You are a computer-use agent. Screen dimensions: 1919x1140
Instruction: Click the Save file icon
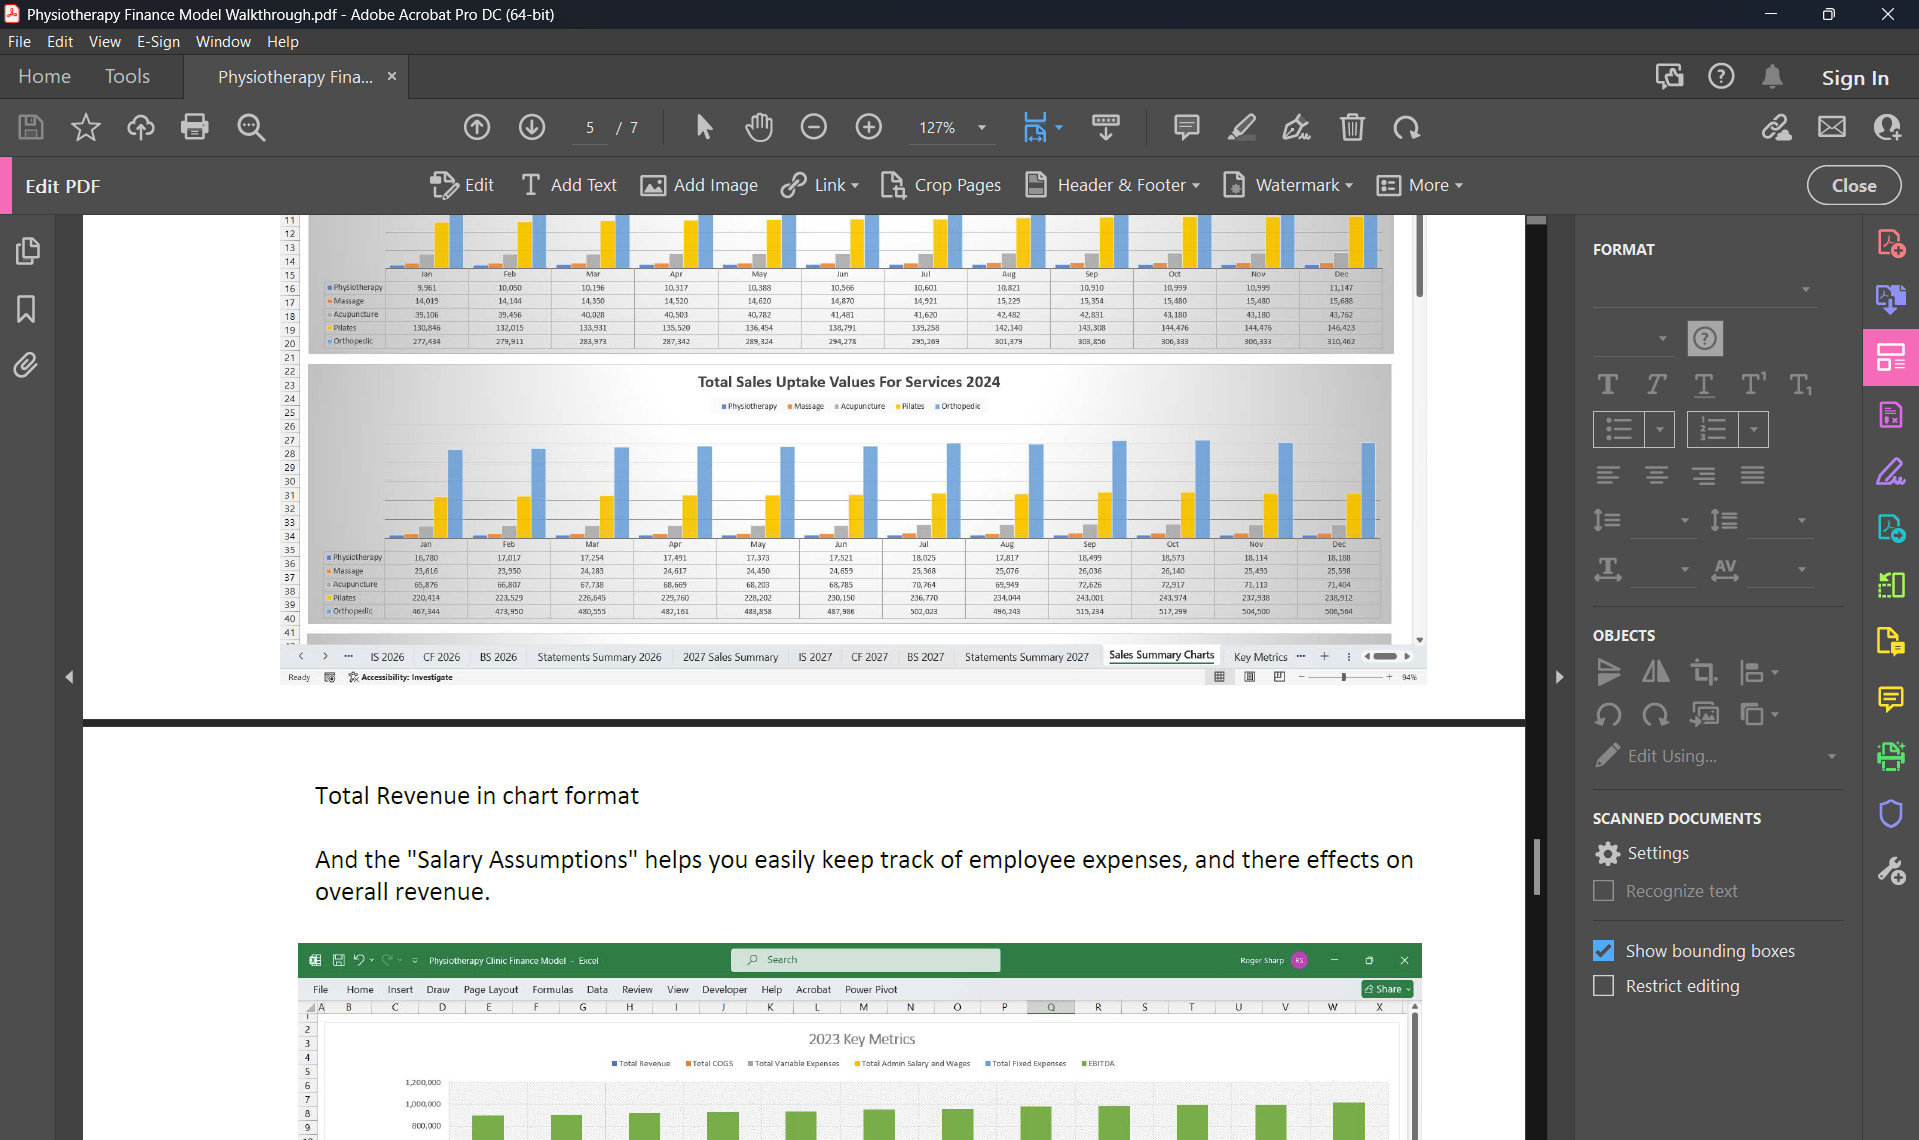31,127
